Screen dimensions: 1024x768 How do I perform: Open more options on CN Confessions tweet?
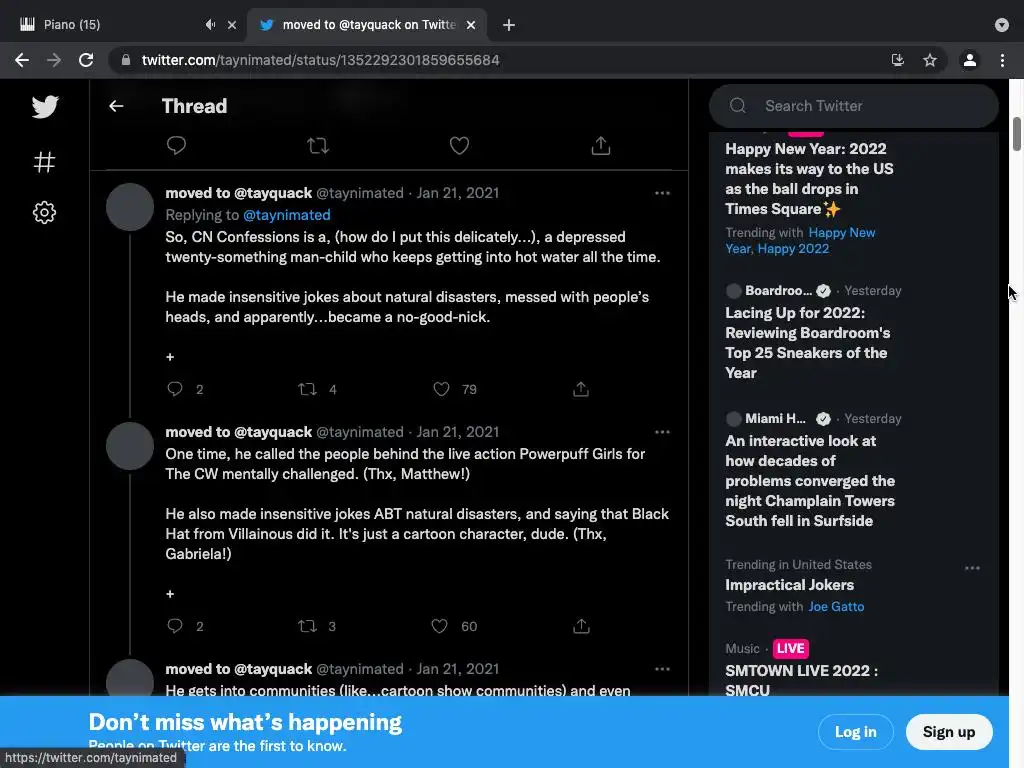[x=662, y=193]
